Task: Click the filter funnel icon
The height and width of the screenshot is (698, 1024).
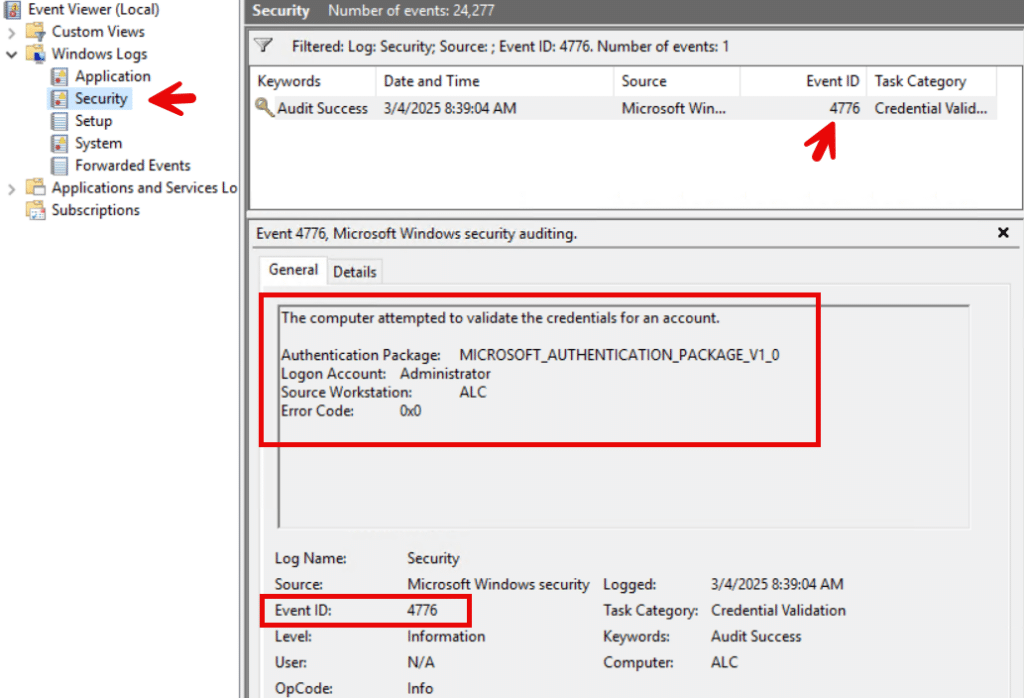Action: coord(263,45)
